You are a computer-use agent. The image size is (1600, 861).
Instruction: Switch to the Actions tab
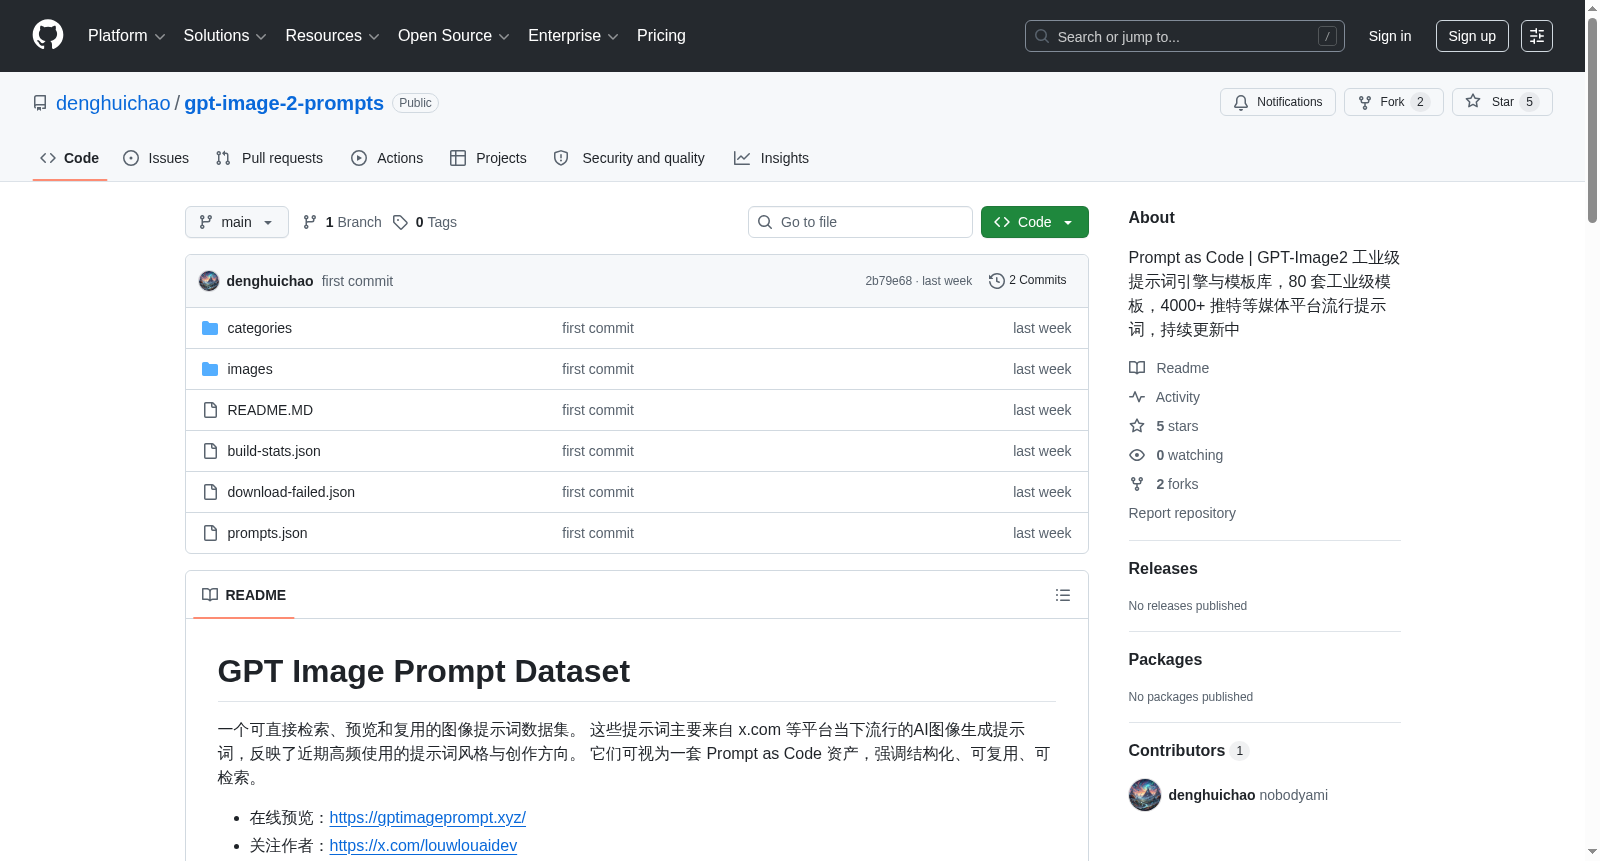pos(387,158)
